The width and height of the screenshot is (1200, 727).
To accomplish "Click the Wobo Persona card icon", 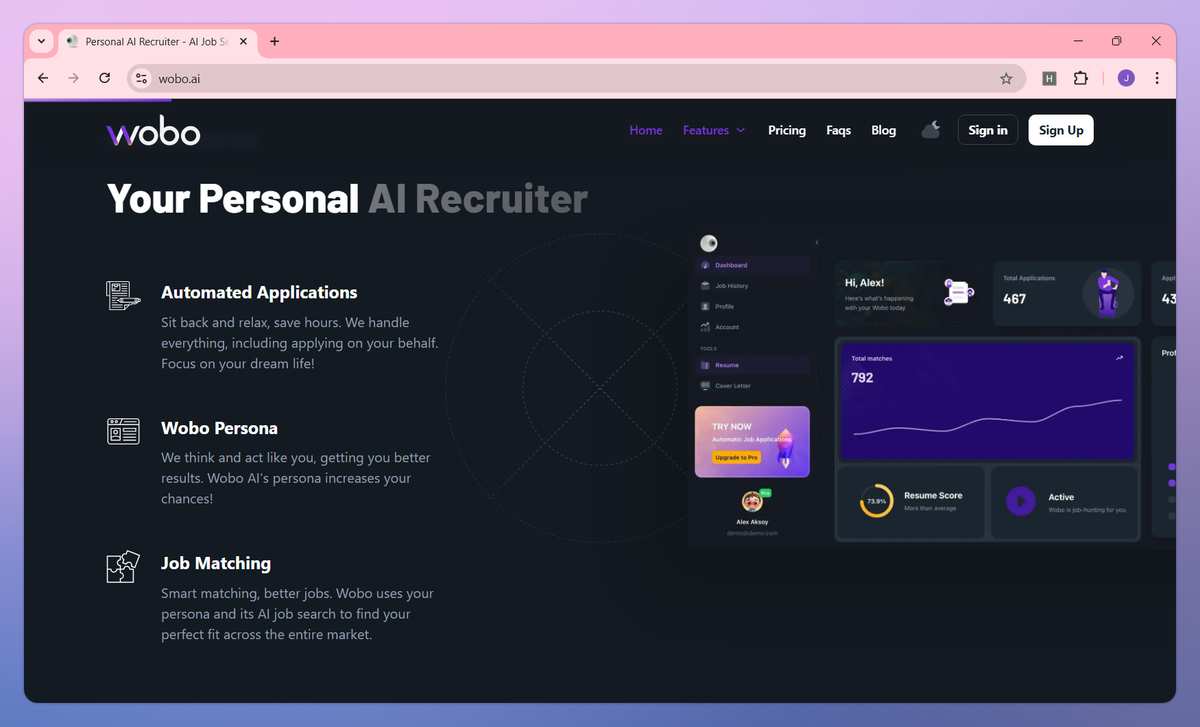I will (123, 431).
